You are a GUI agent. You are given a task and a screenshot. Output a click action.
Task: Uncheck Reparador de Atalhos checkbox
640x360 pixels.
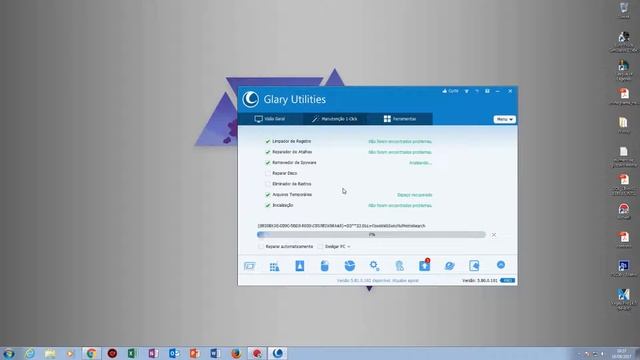[x=268, y=152]
